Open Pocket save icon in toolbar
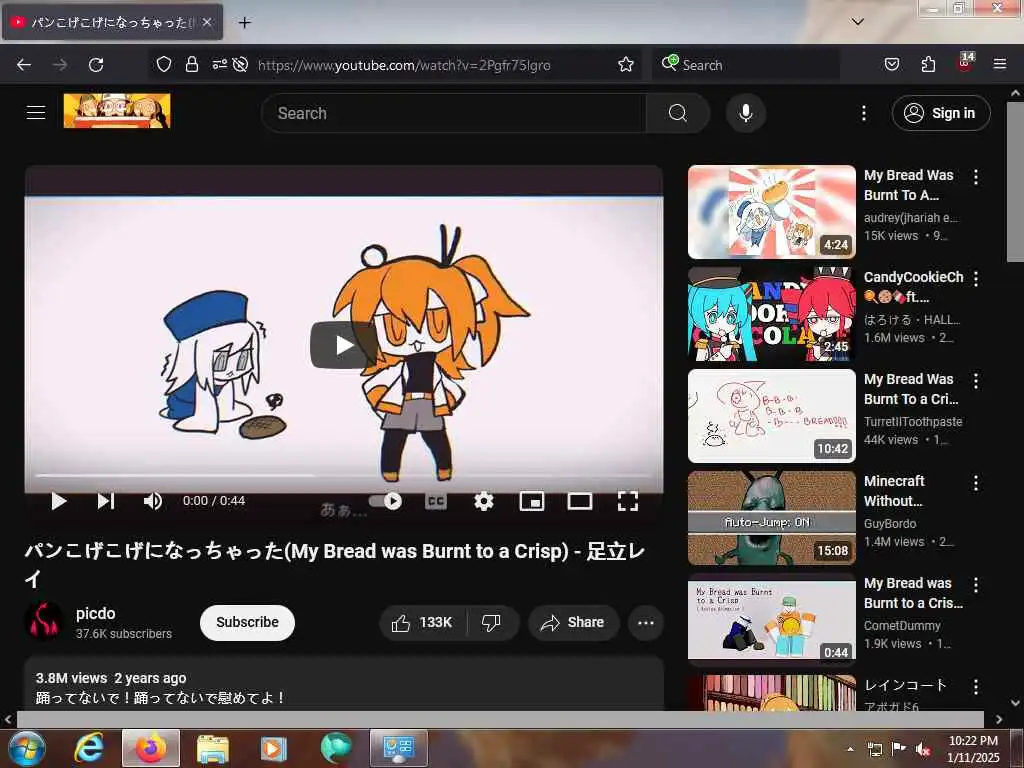 tap(892, 64)
